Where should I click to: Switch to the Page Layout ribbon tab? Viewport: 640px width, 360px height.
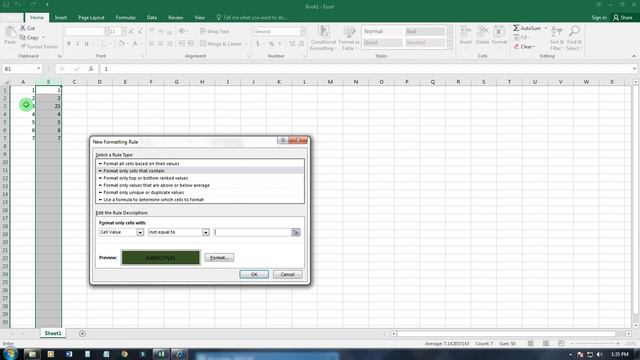(91, 18)
